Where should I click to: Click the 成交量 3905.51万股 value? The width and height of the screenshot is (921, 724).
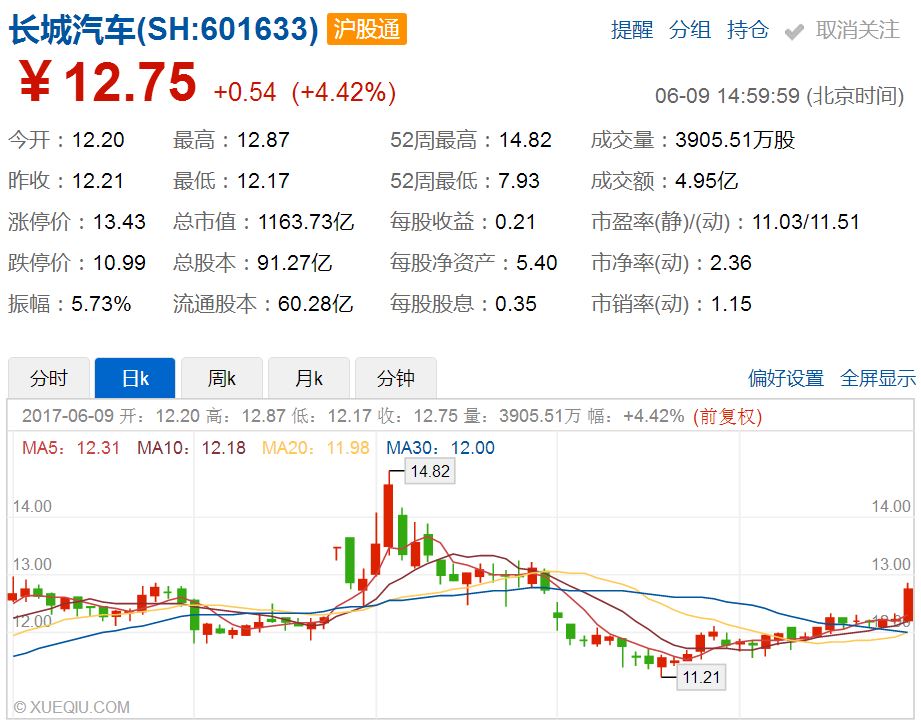(x=735, y=140)
